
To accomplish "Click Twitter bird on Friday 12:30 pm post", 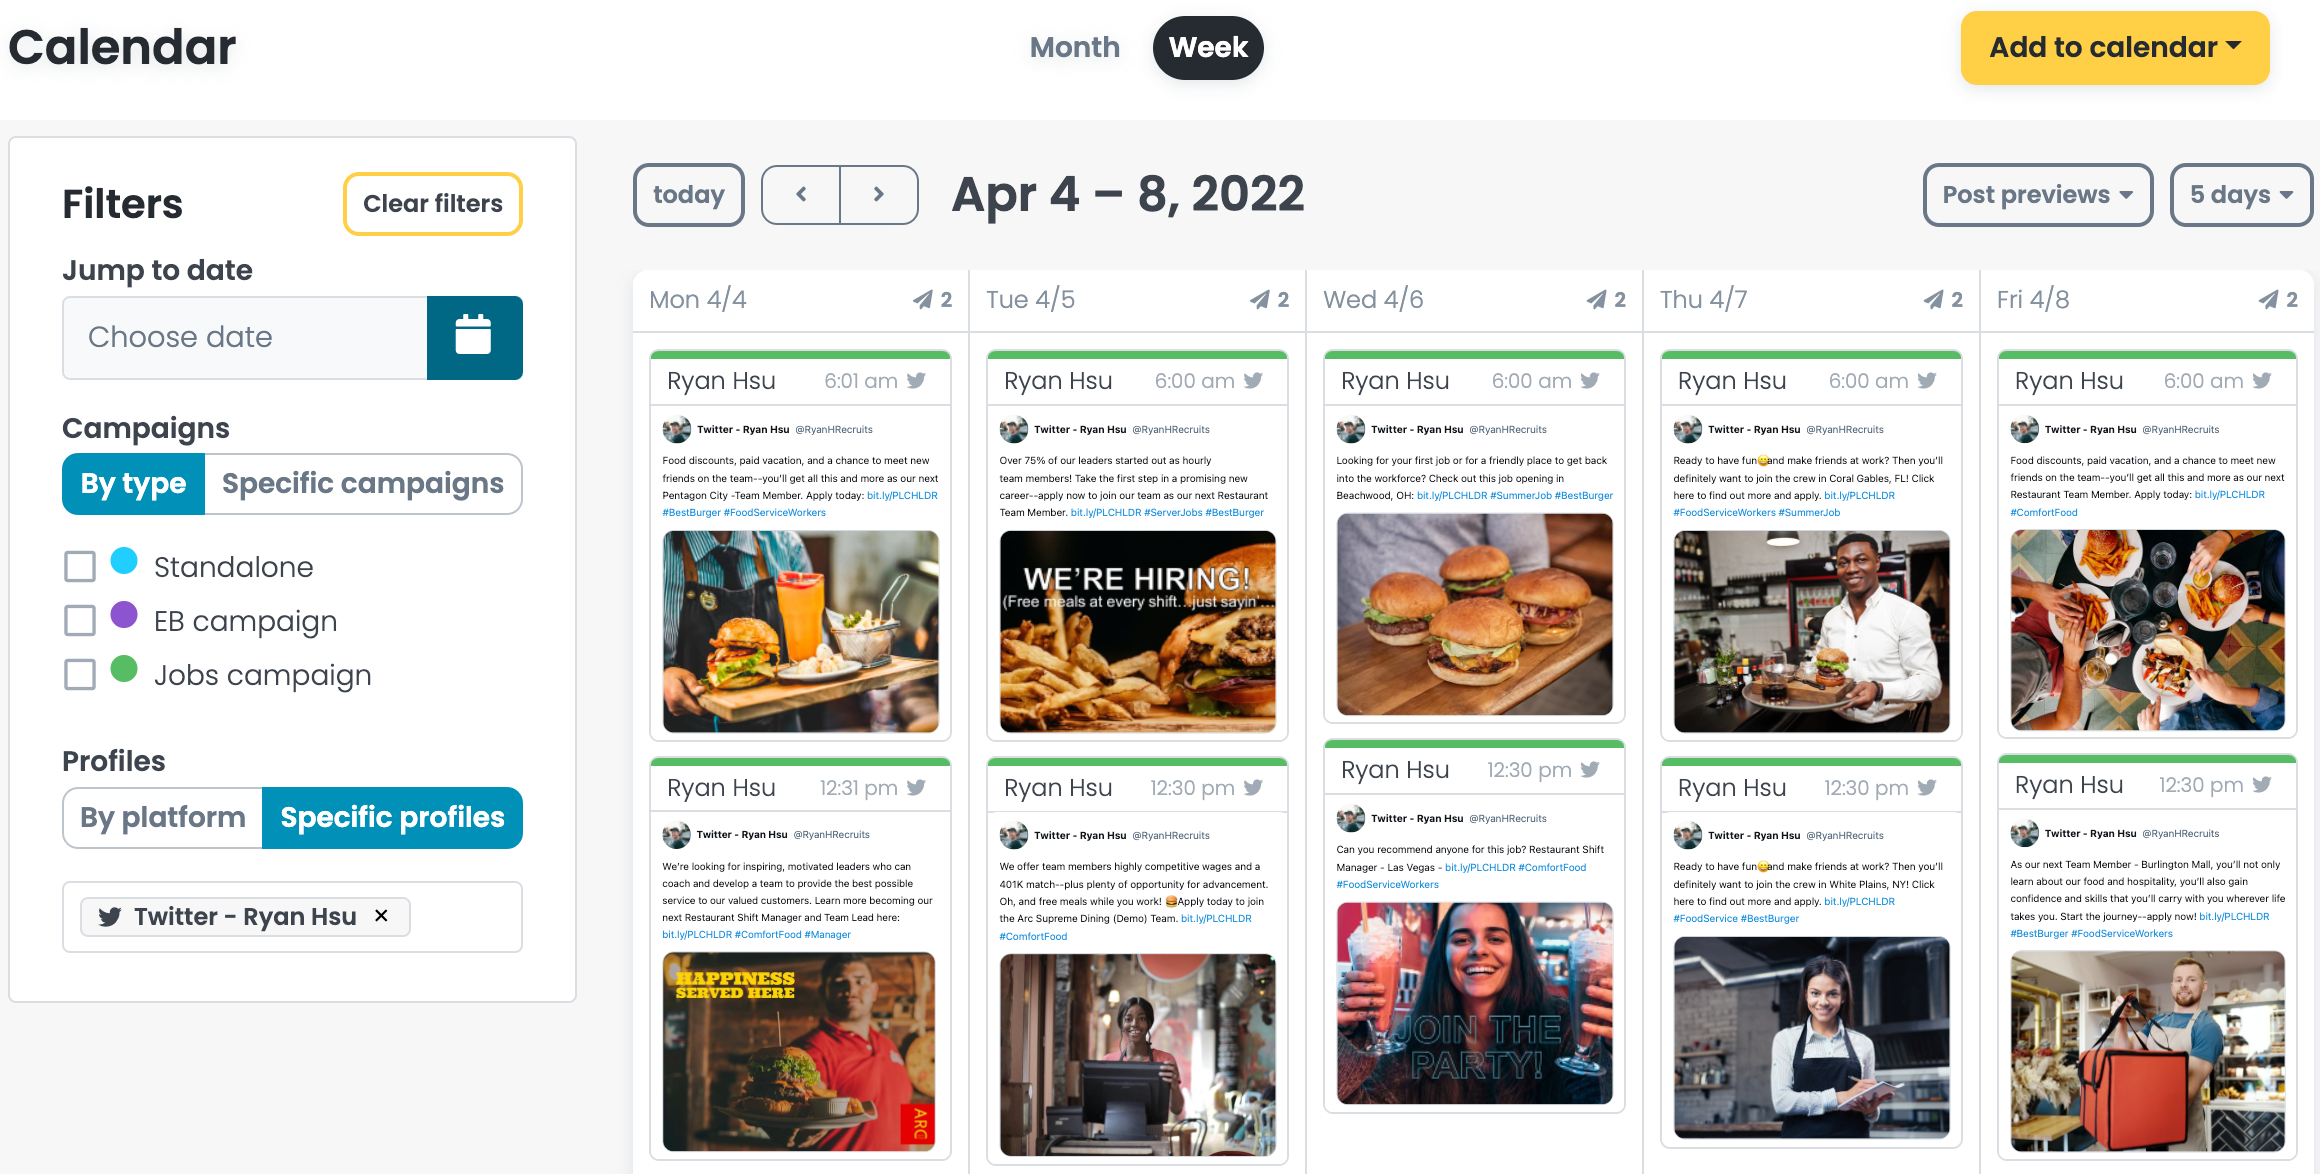I will point(2262,785).
